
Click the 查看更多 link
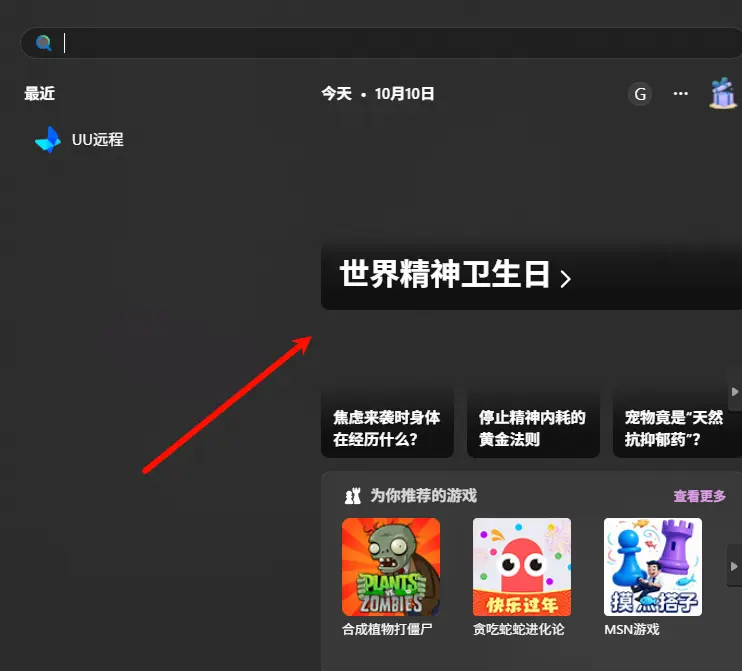tap(699, 496)
